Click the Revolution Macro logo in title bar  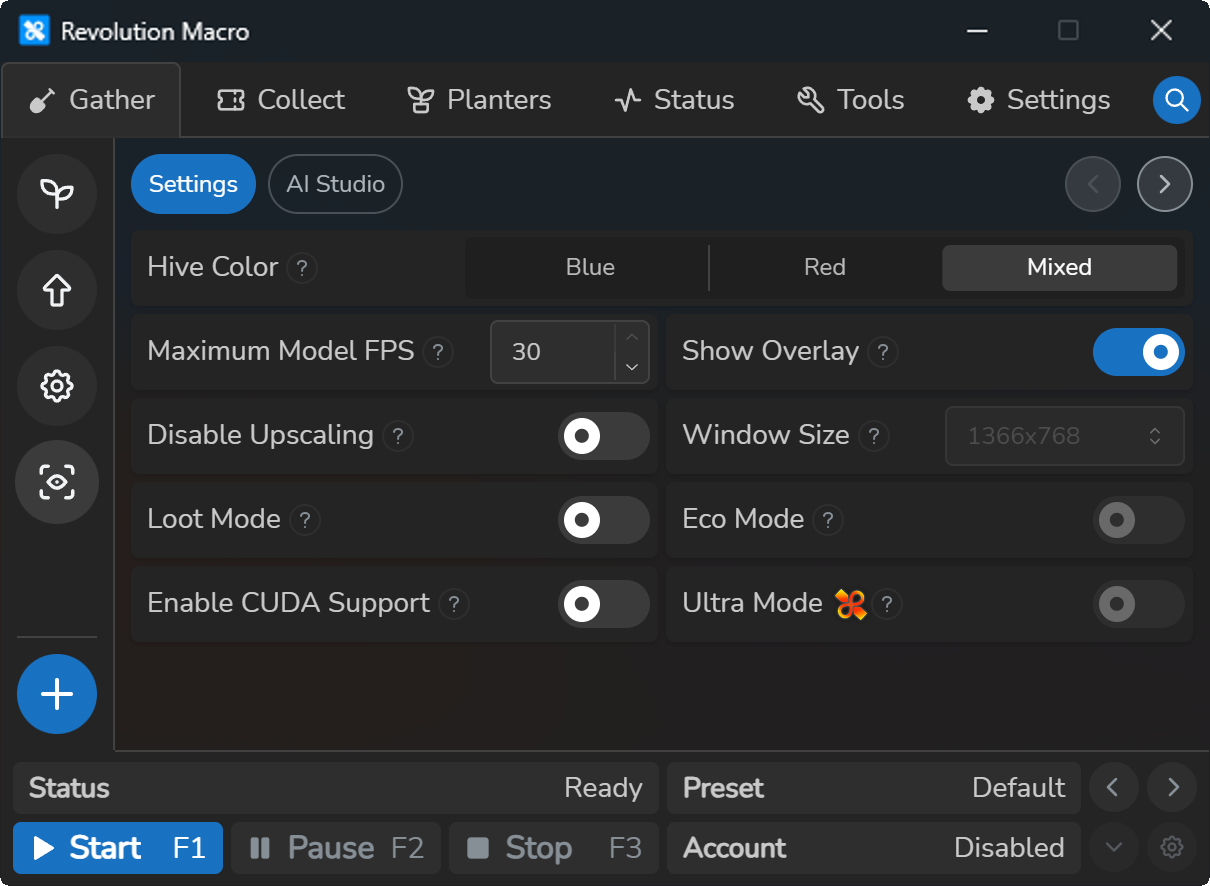(x=34, y=31)
